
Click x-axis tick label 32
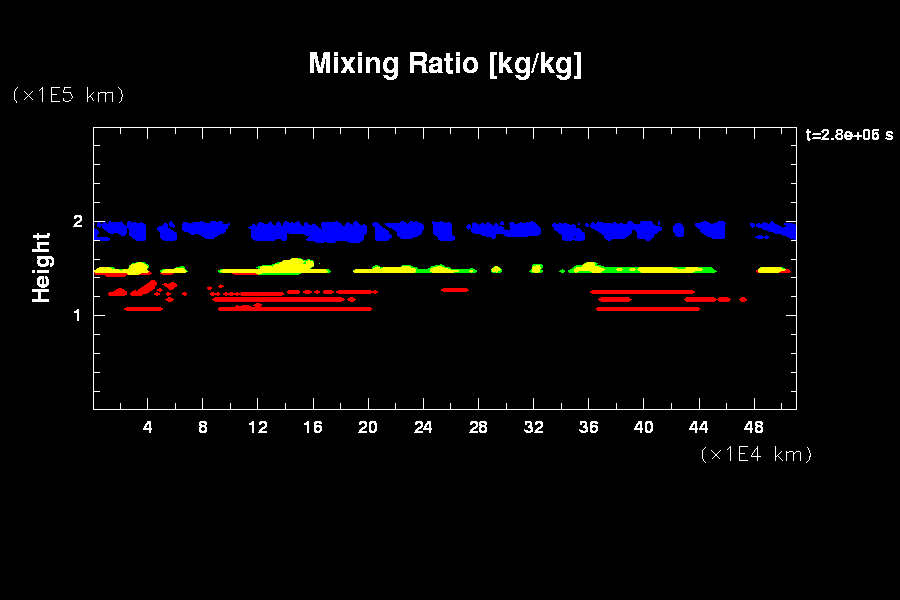coord(533,427)
